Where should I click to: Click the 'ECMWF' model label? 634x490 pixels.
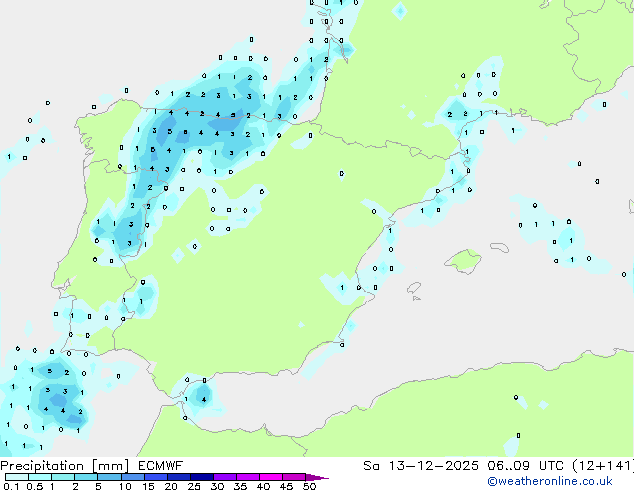pos(161,466)
